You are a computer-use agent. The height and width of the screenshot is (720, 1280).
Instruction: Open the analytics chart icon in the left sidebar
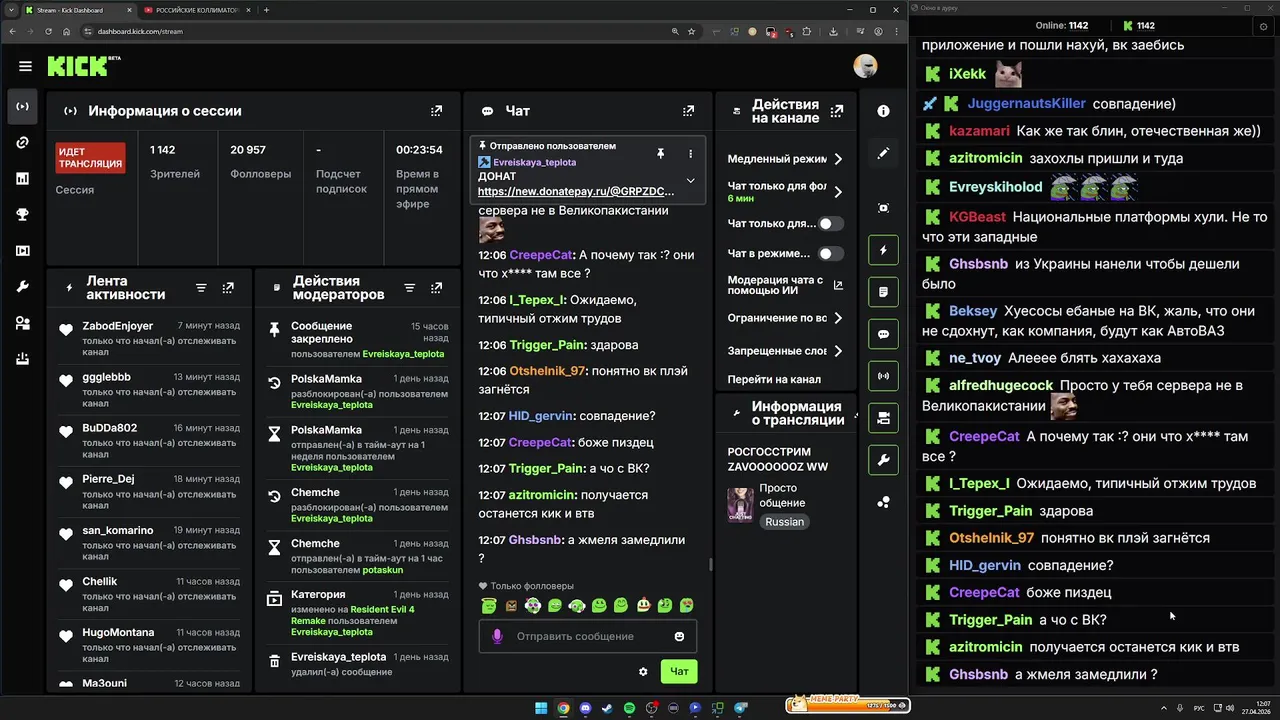[22, 178]
